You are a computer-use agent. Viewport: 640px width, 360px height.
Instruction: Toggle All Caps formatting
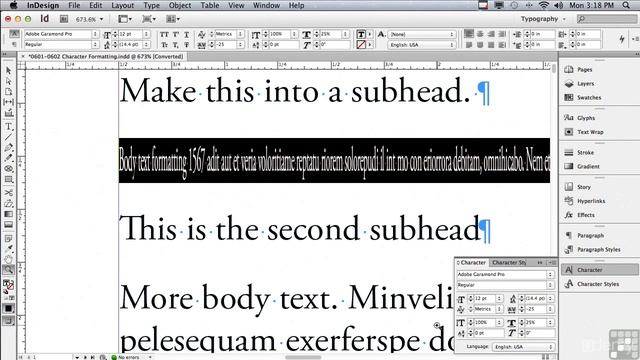(164, 34)
